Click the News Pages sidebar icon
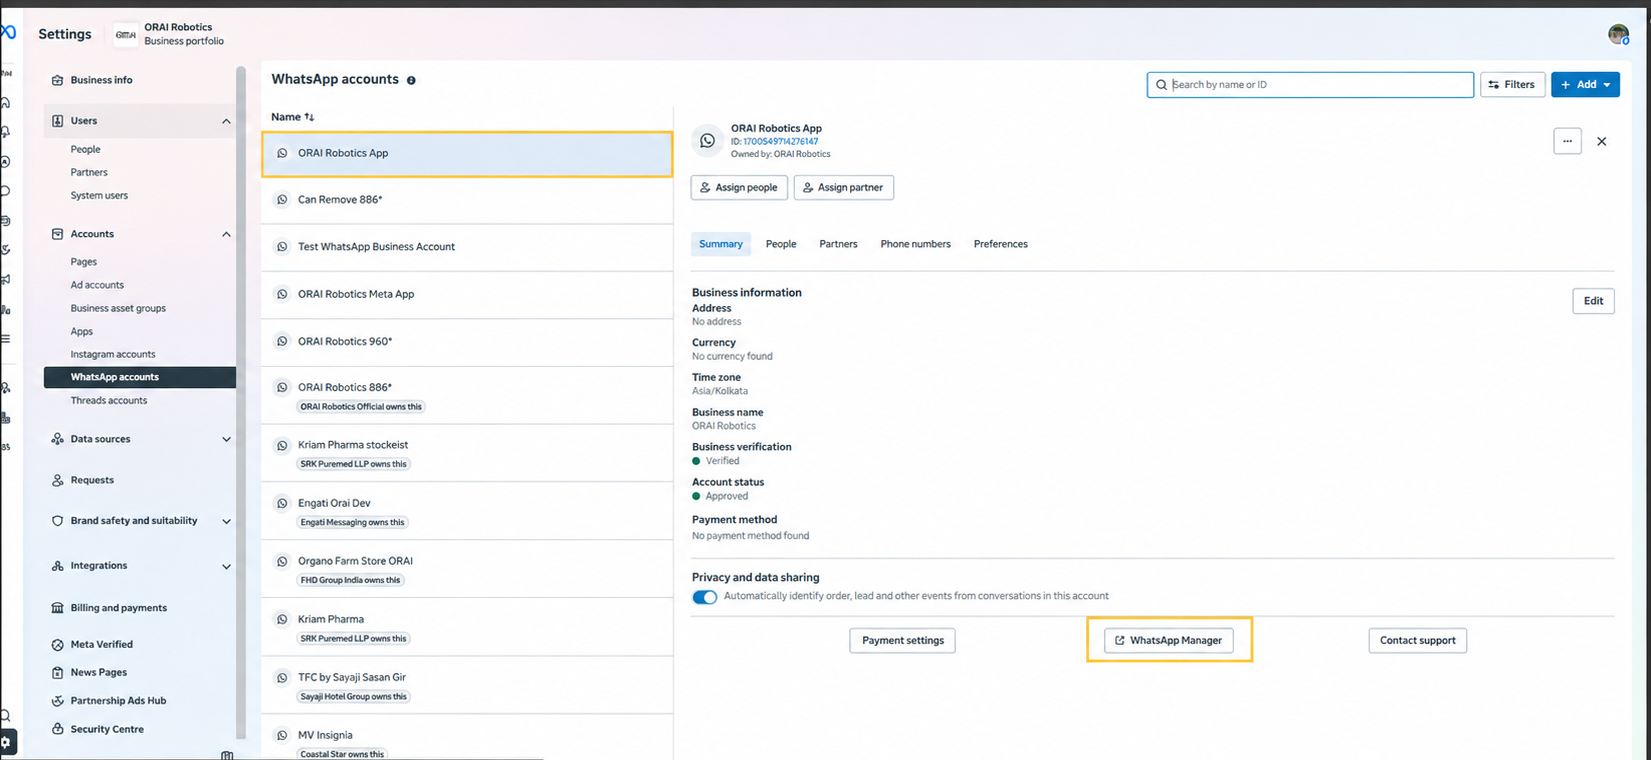The height and width of the screenshot is (760, 1651). (57, 672)
